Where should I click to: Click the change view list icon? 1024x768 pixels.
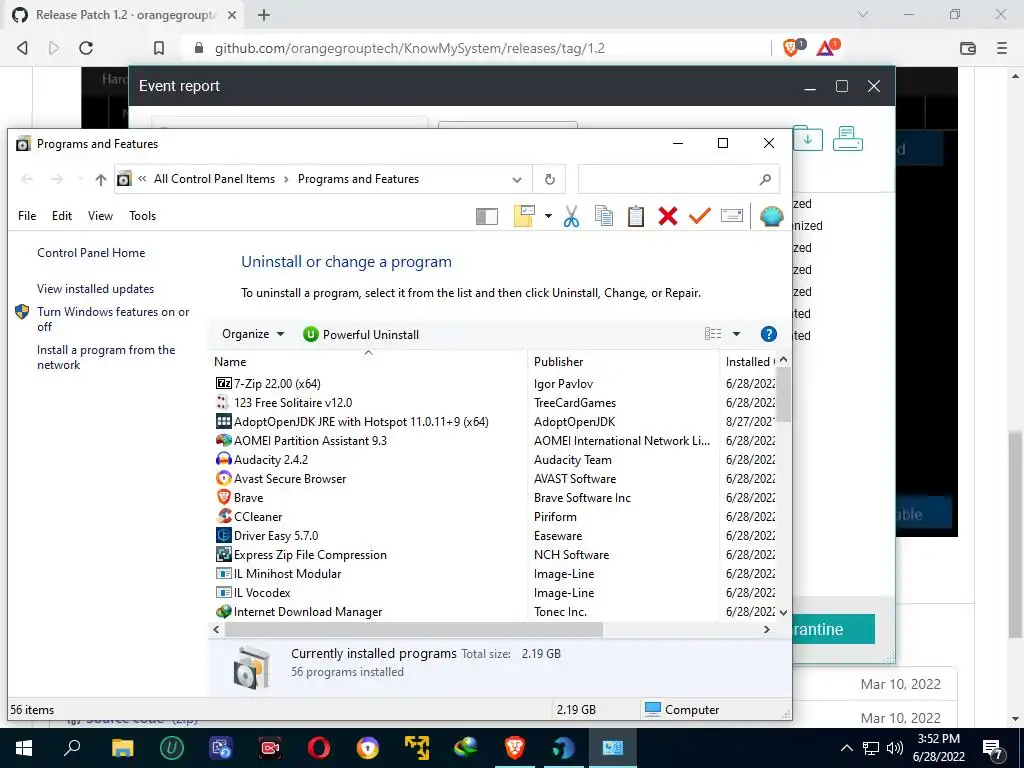(713, 334)
